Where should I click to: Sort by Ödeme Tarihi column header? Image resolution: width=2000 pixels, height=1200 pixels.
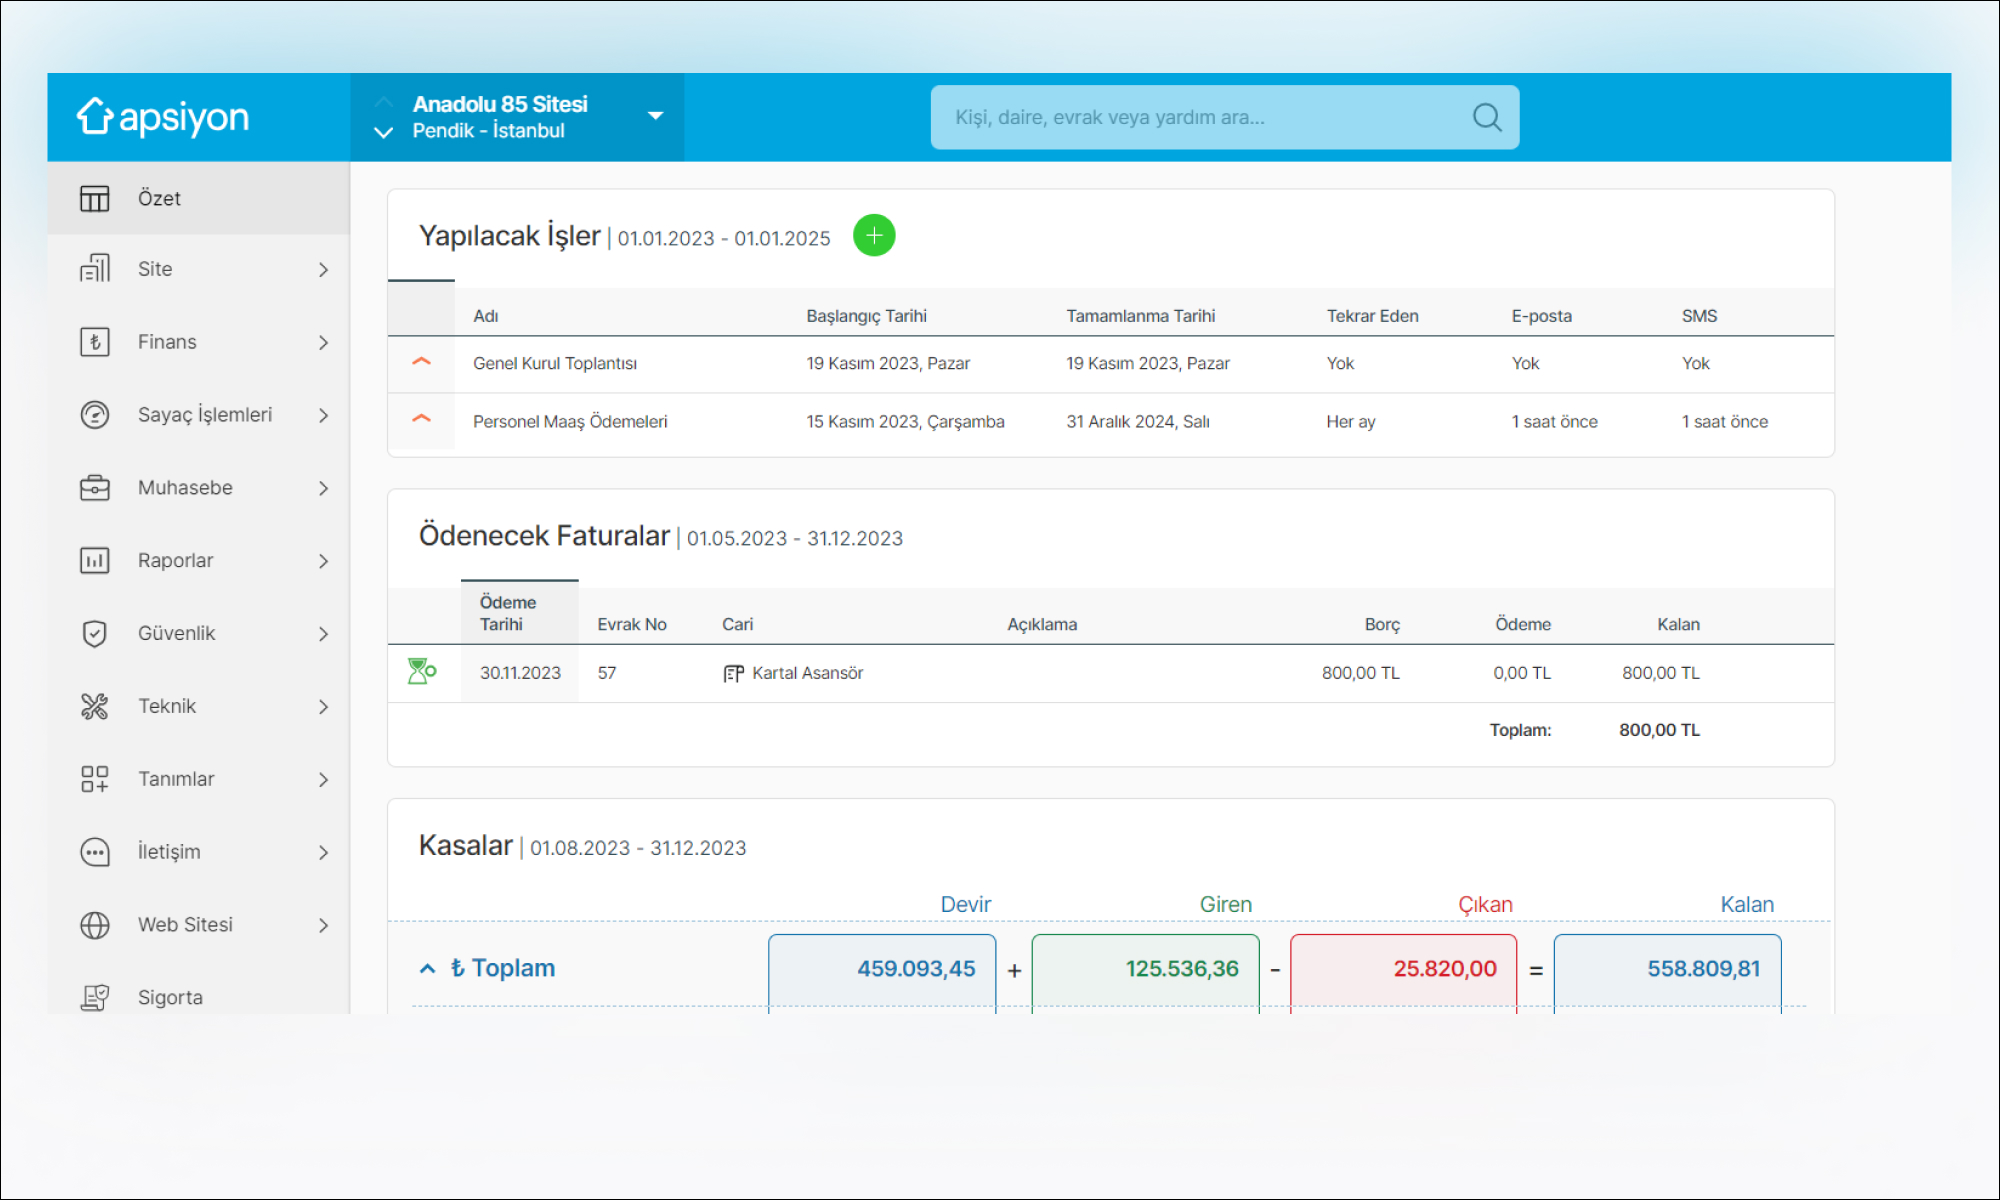coord(508,613)
